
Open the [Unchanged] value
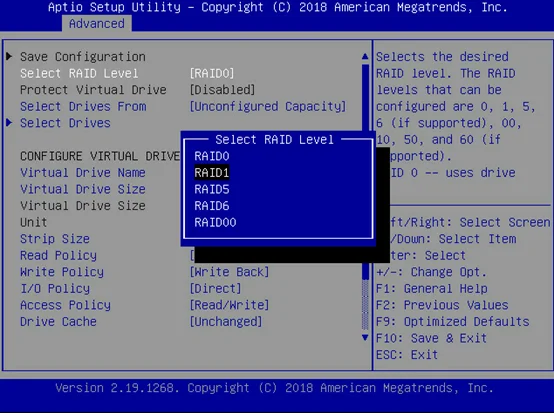coord(226,321)
